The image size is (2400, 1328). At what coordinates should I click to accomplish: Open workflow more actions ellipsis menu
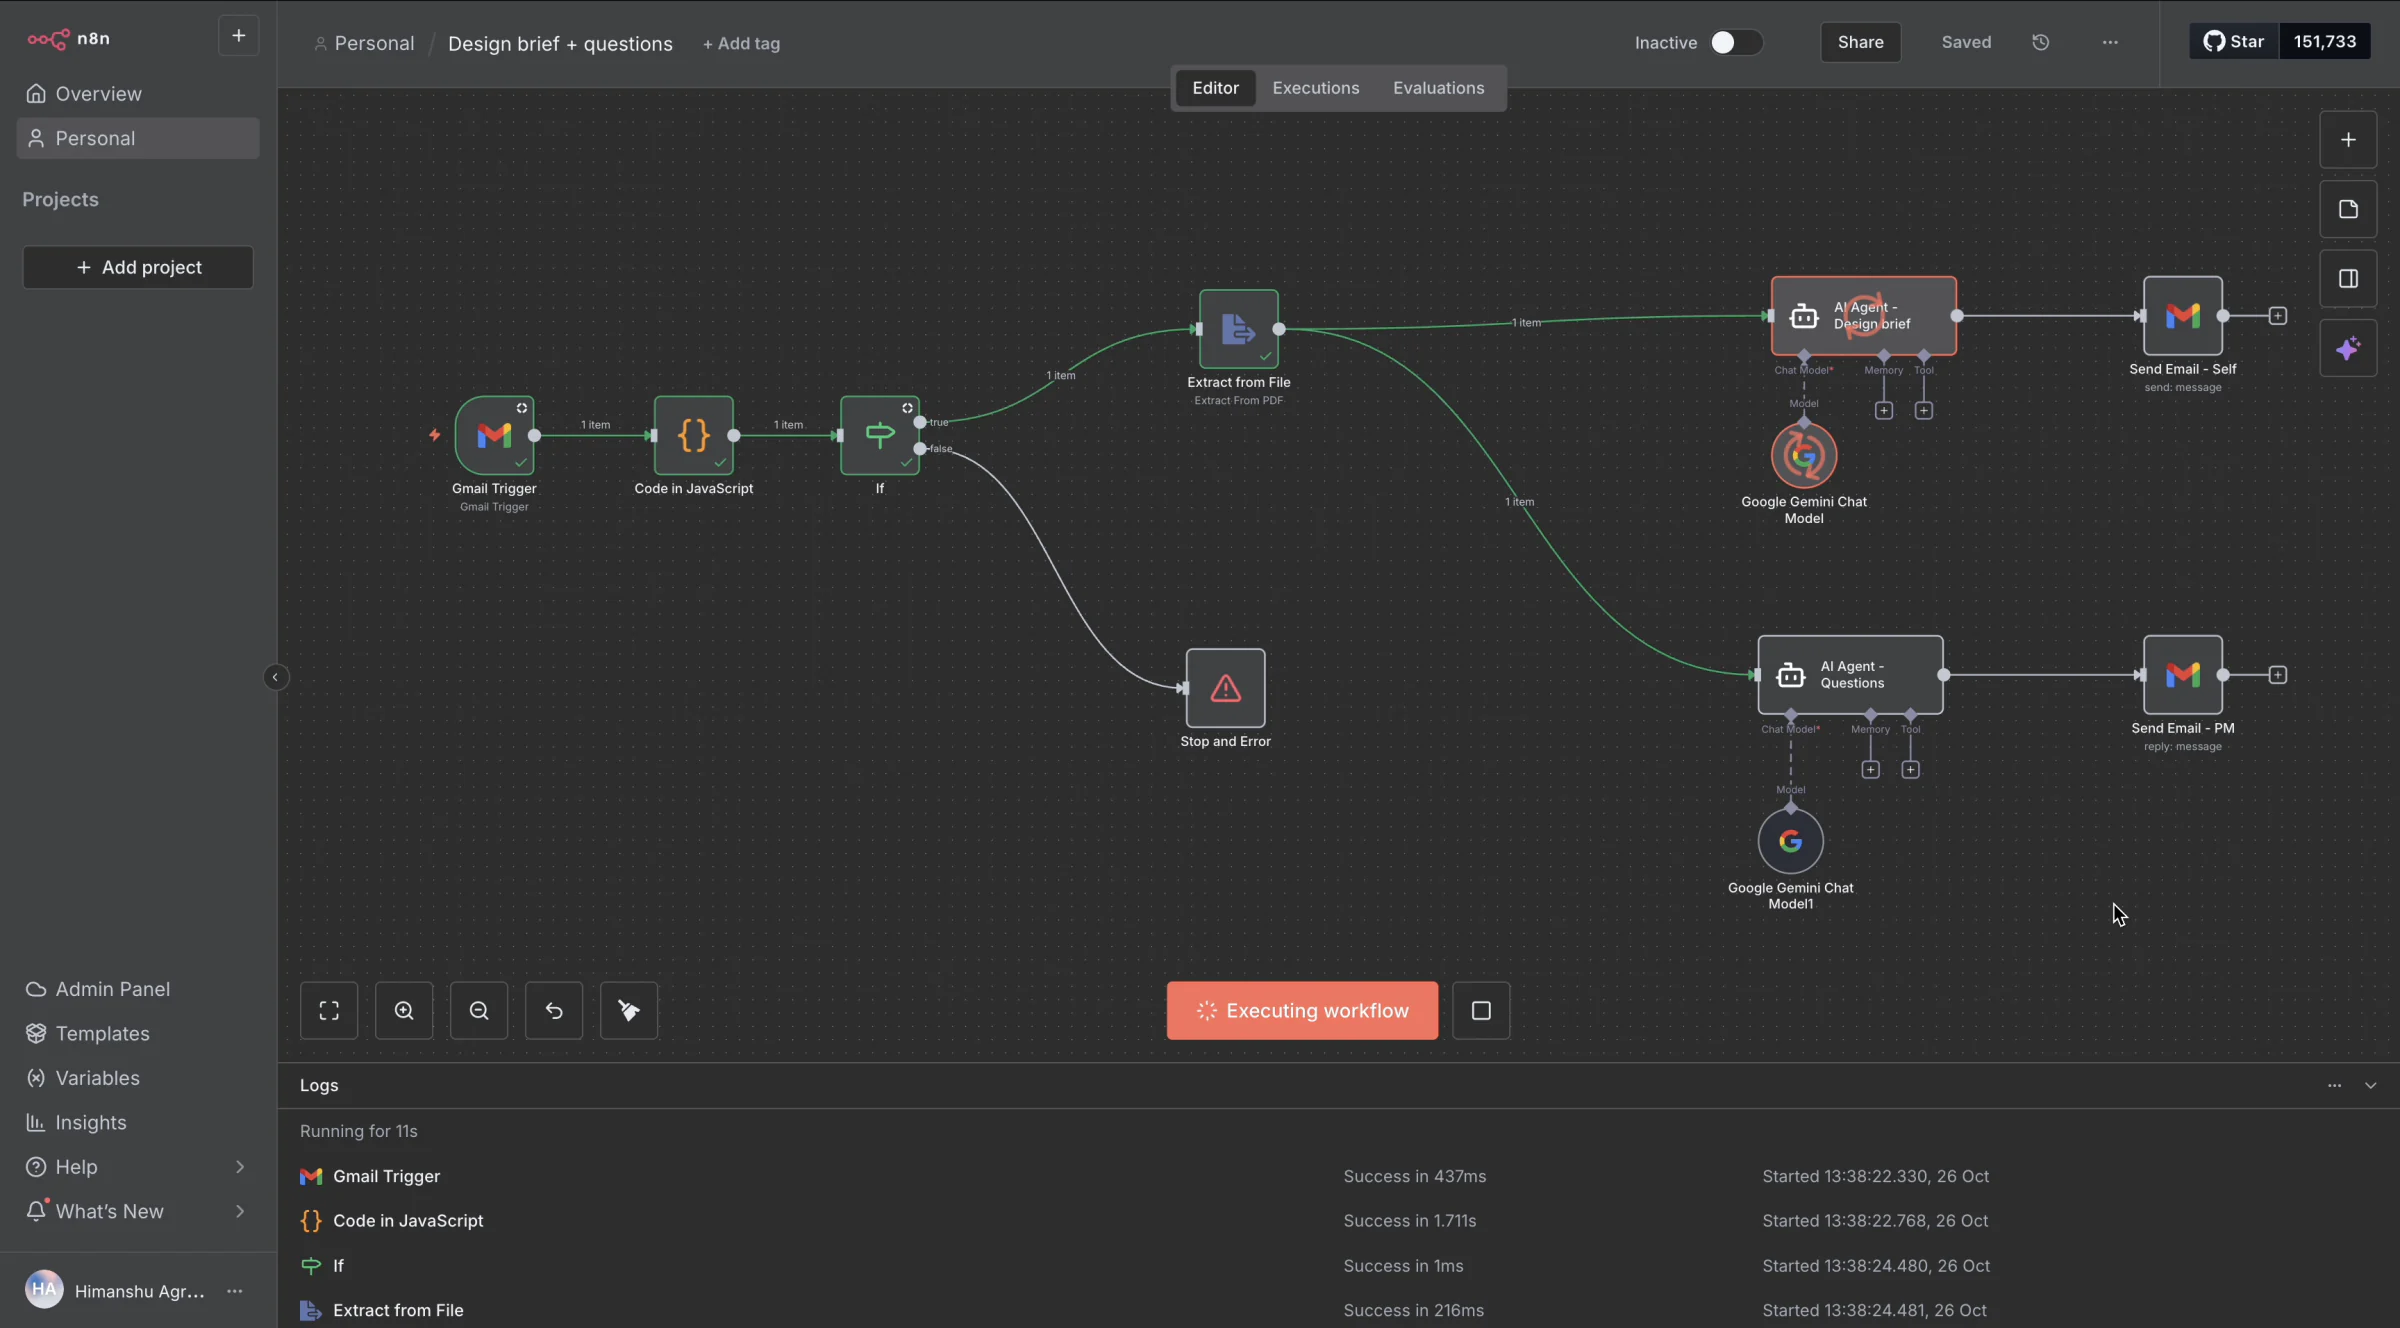click(x=2110, y=42)
